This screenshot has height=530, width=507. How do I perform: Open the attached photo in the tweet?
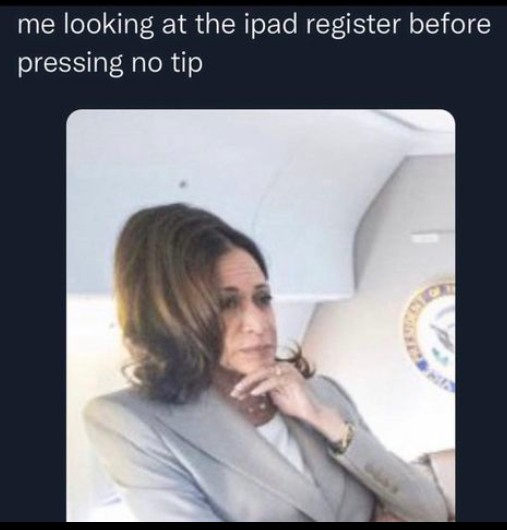pos(261,315)
